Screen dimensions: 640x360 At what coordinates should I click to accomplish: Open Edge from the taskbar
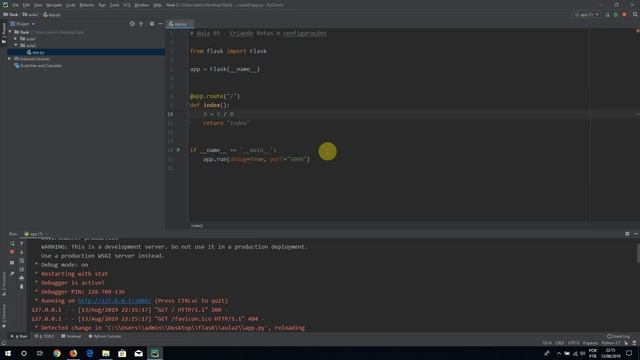click(x=89, y=353)
